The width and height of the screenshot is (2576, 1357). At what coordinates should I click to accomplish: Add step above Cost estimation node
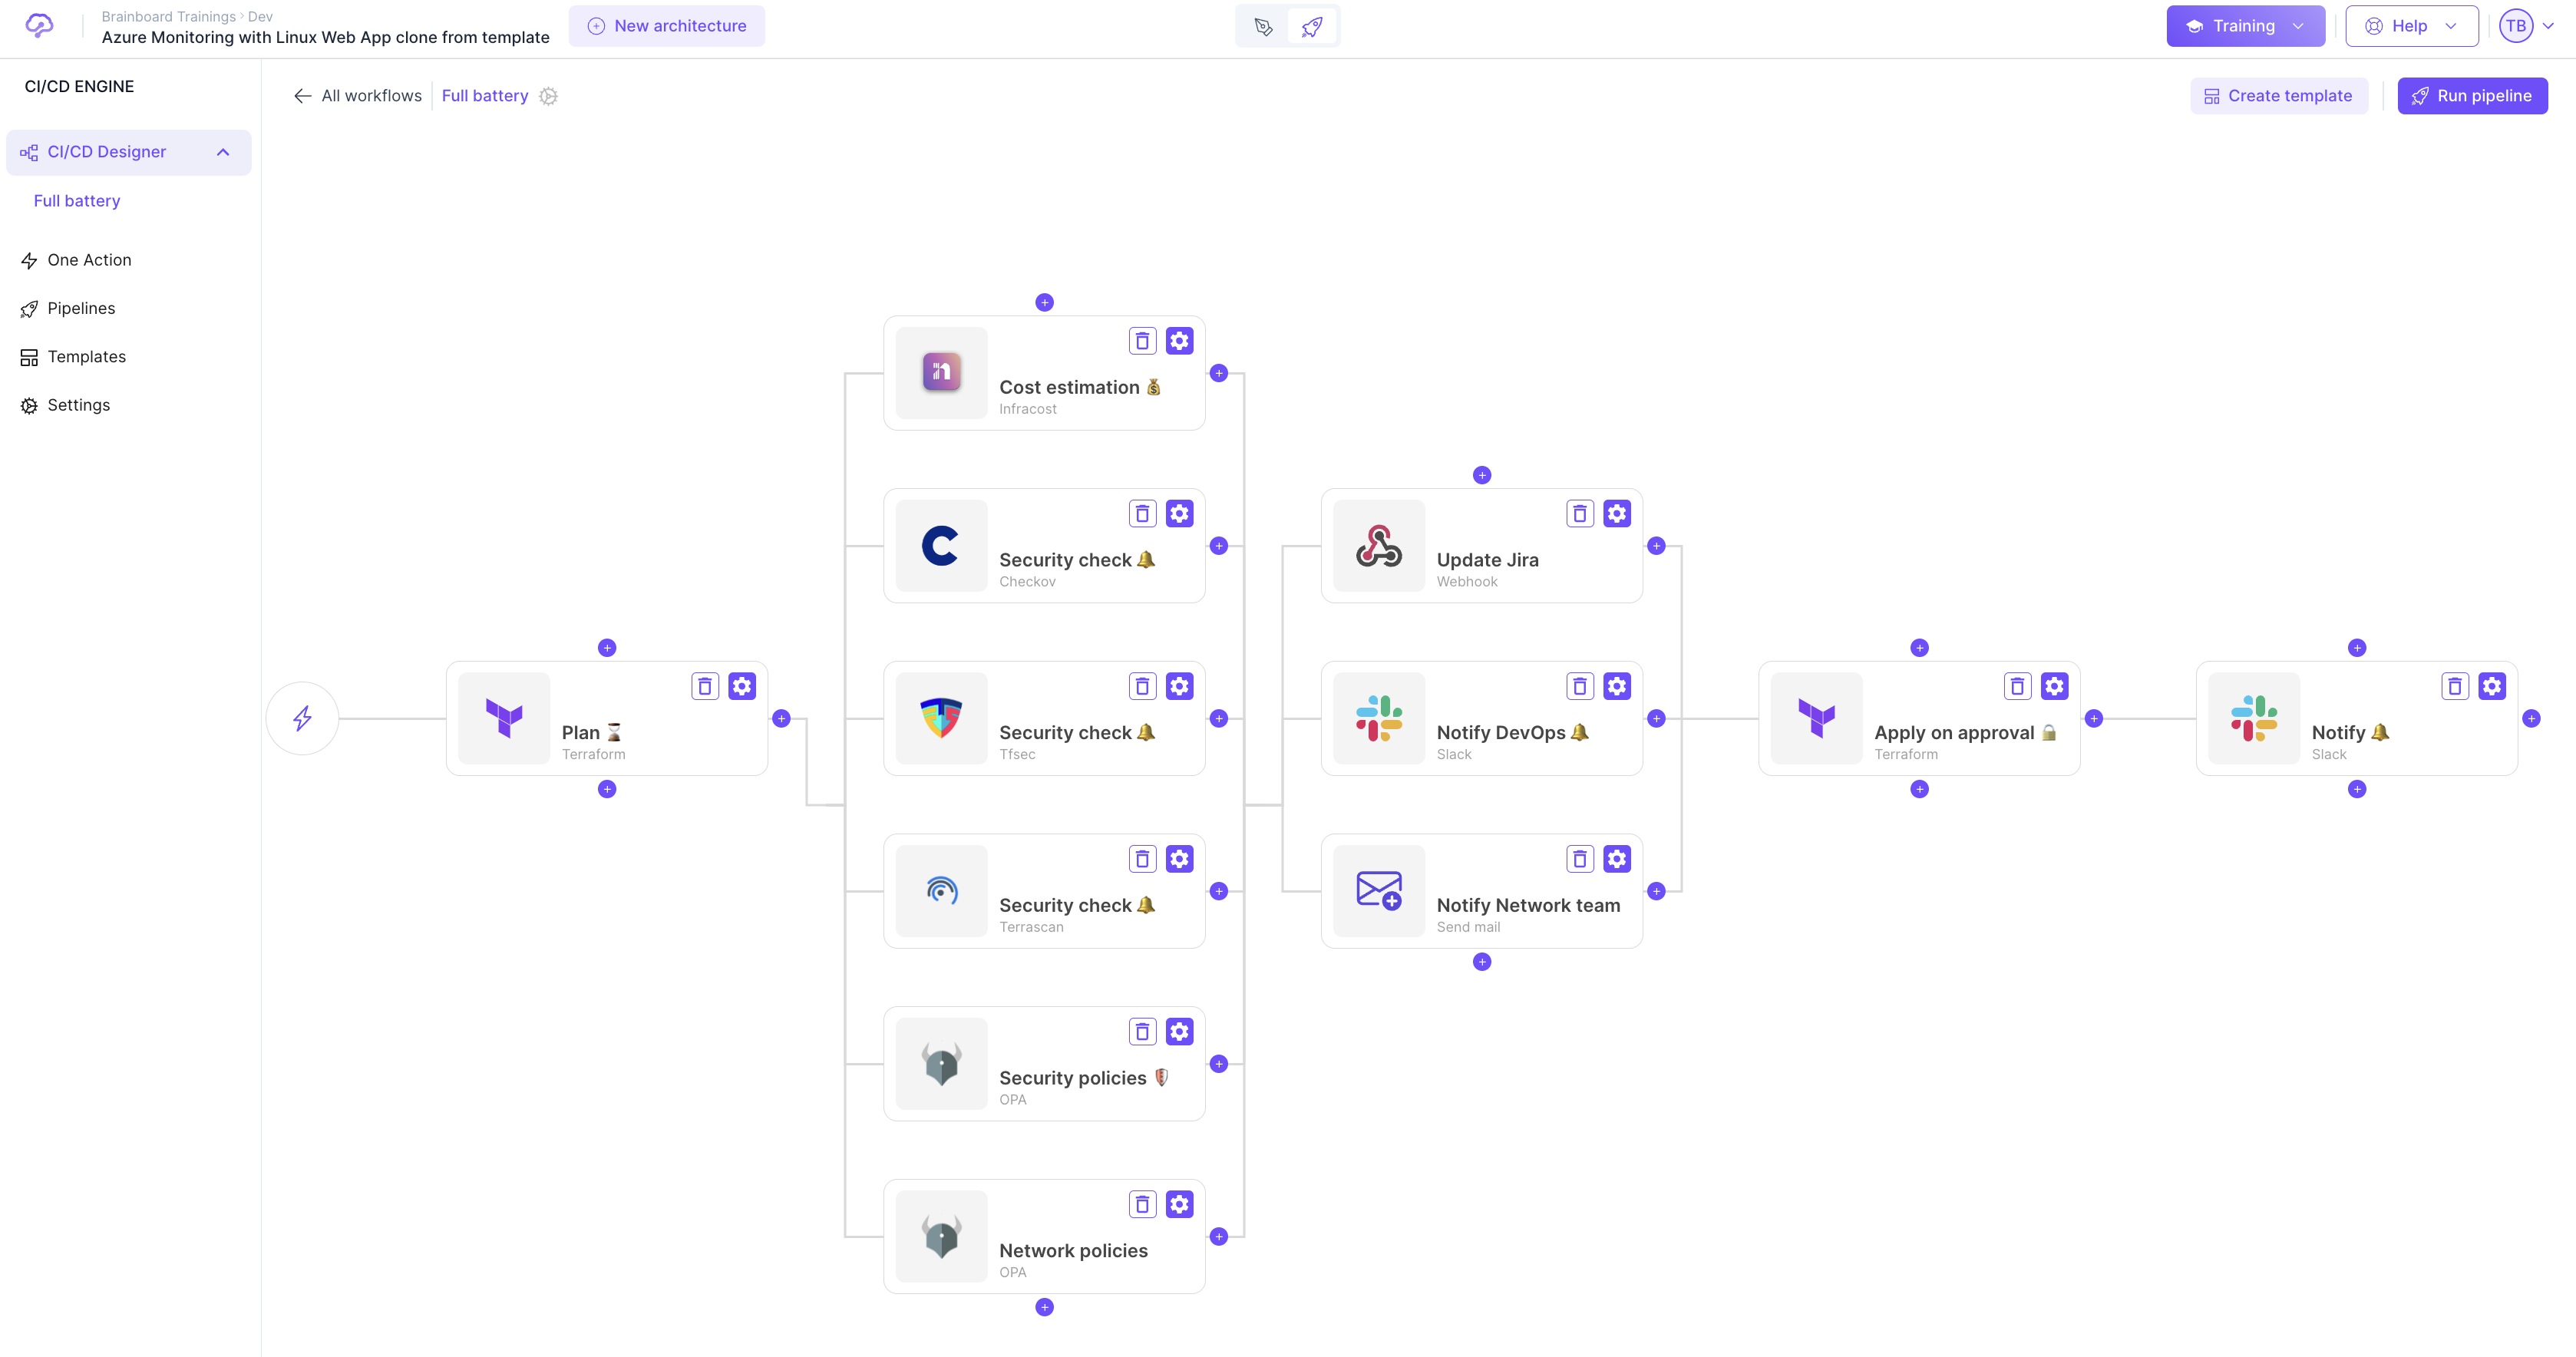[x=1044, y=302]
